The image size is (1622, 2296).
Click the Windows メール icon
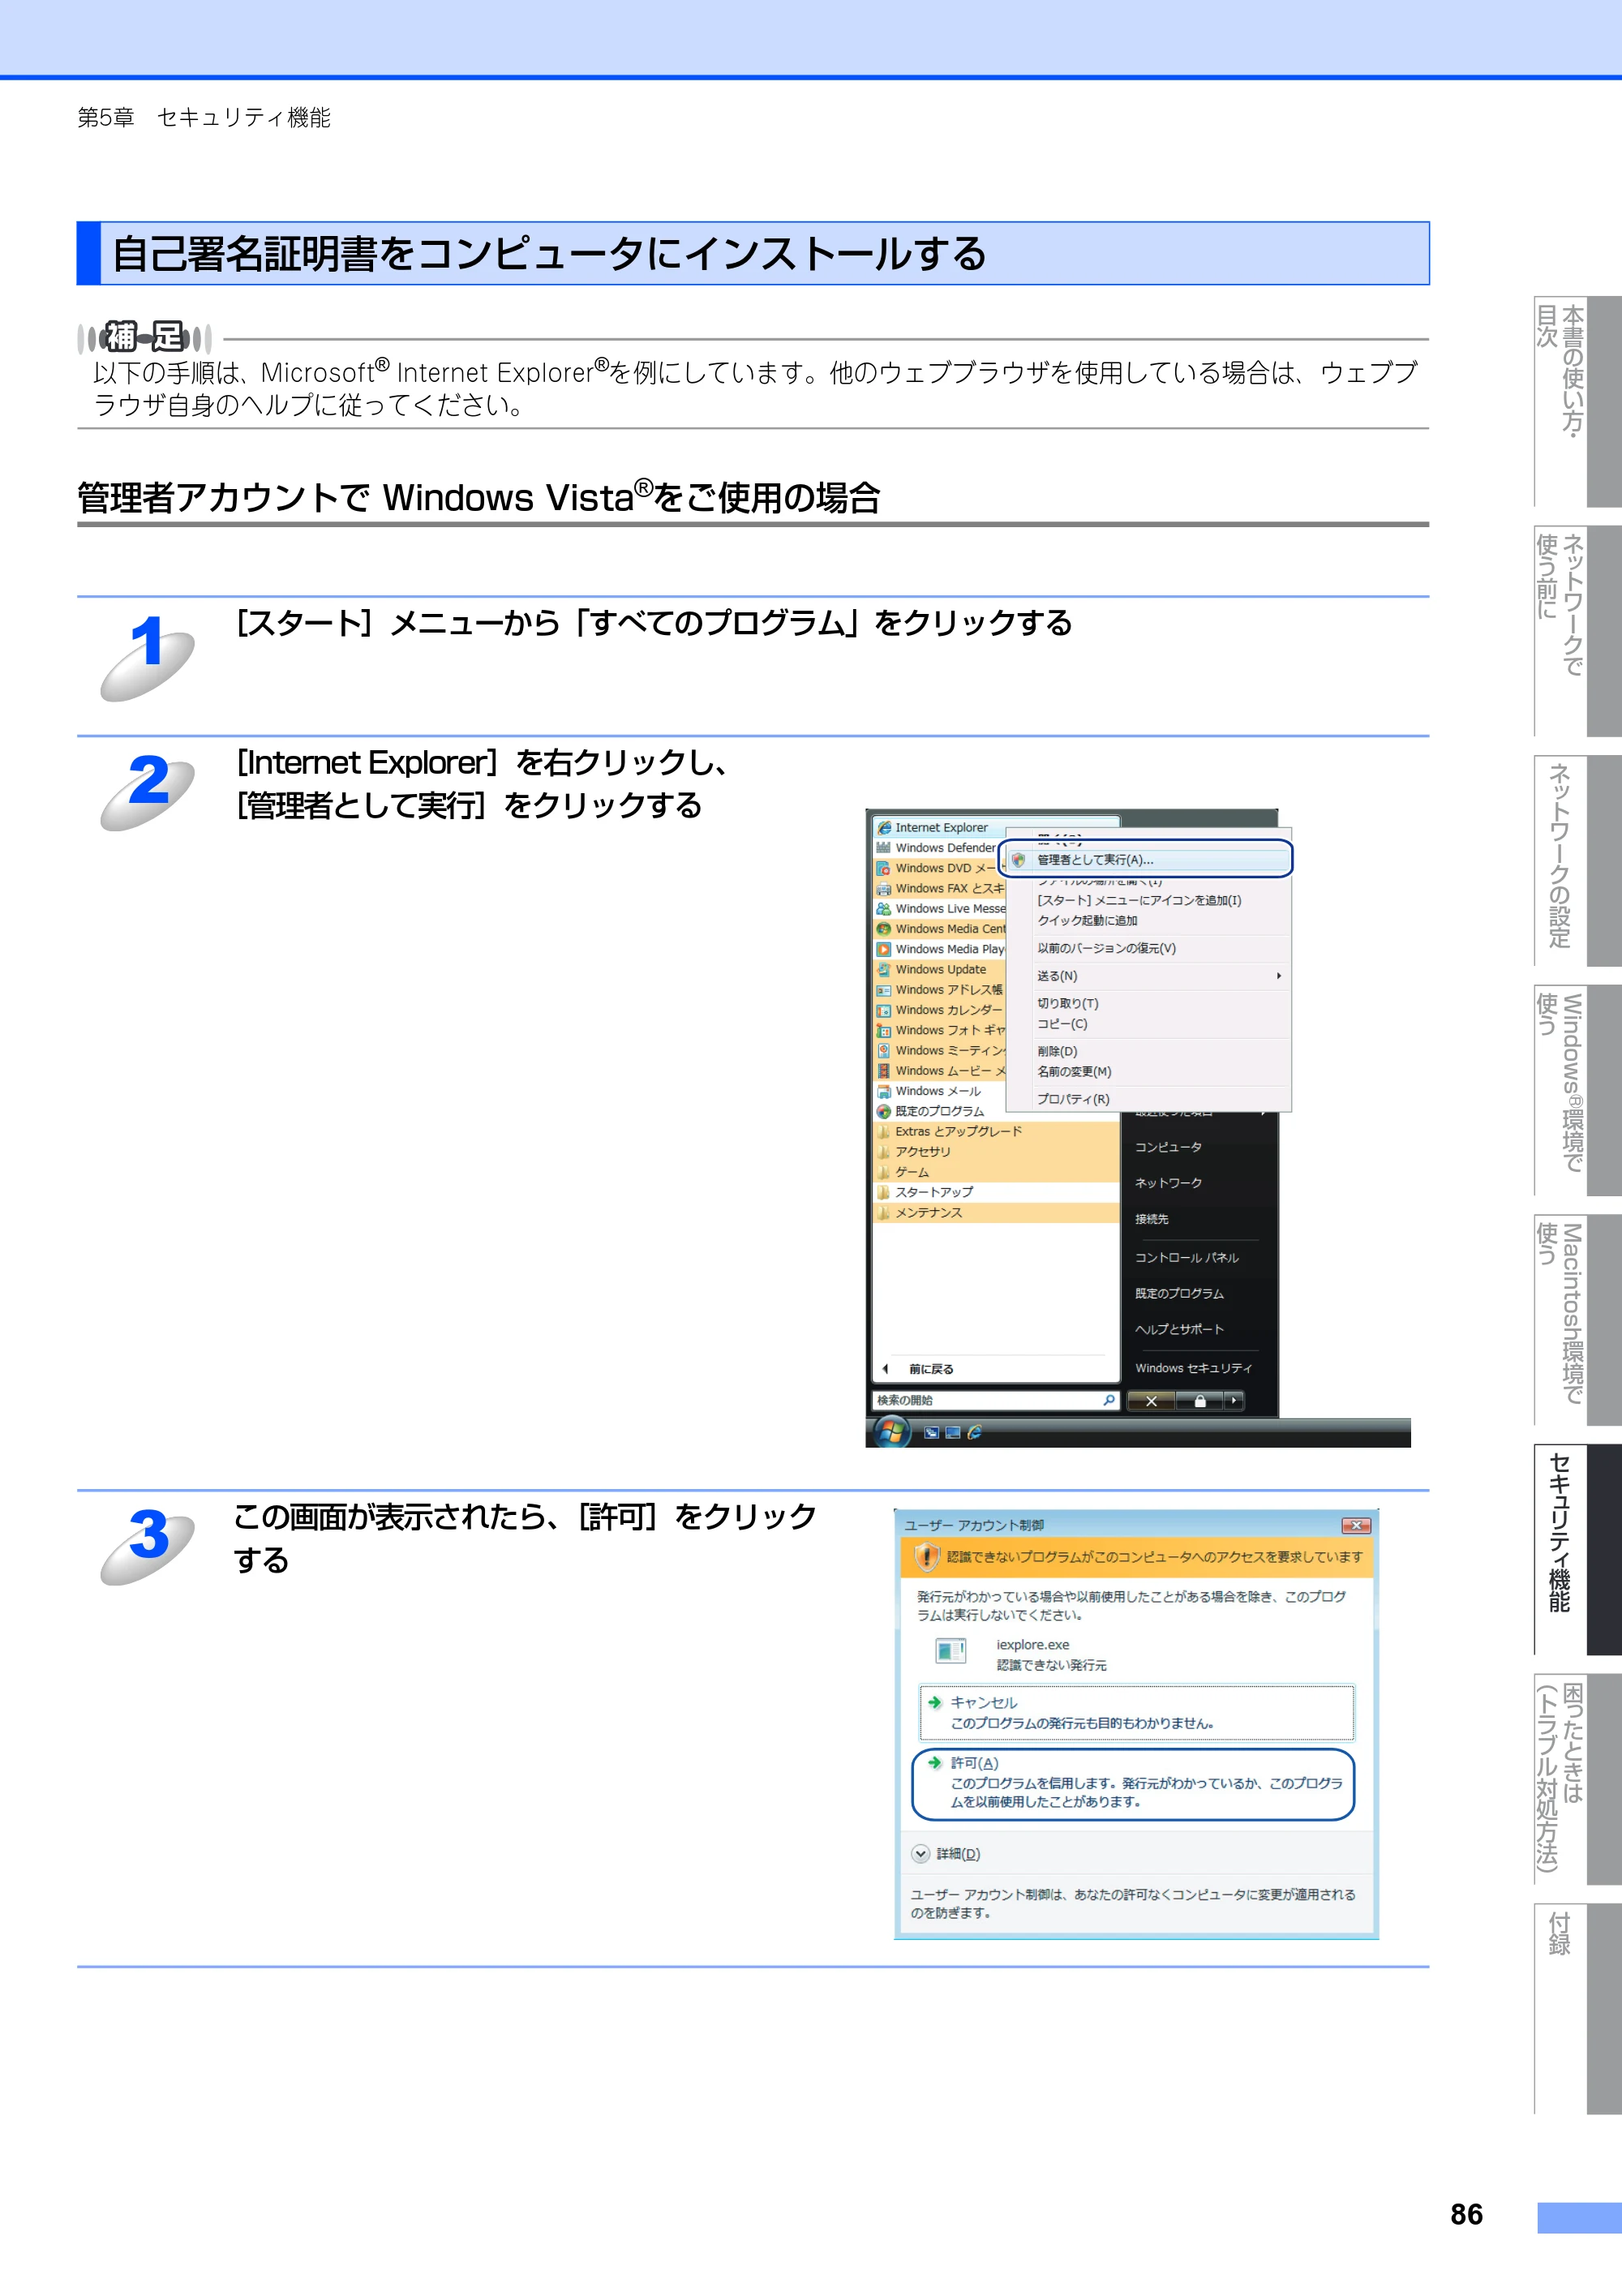click(x=884, y=1091)
